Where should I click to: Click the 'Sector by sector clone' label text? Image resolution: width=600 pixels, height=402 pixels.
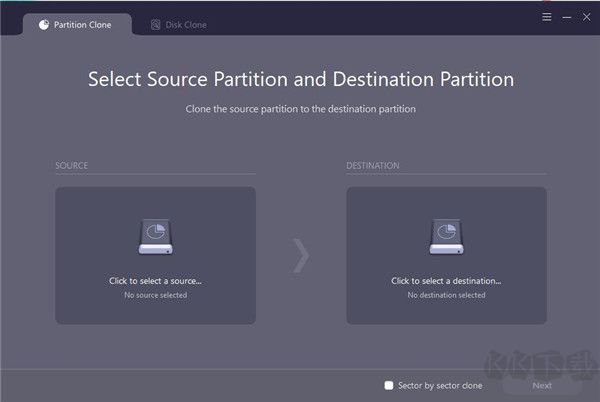click(x=440, y=385)
